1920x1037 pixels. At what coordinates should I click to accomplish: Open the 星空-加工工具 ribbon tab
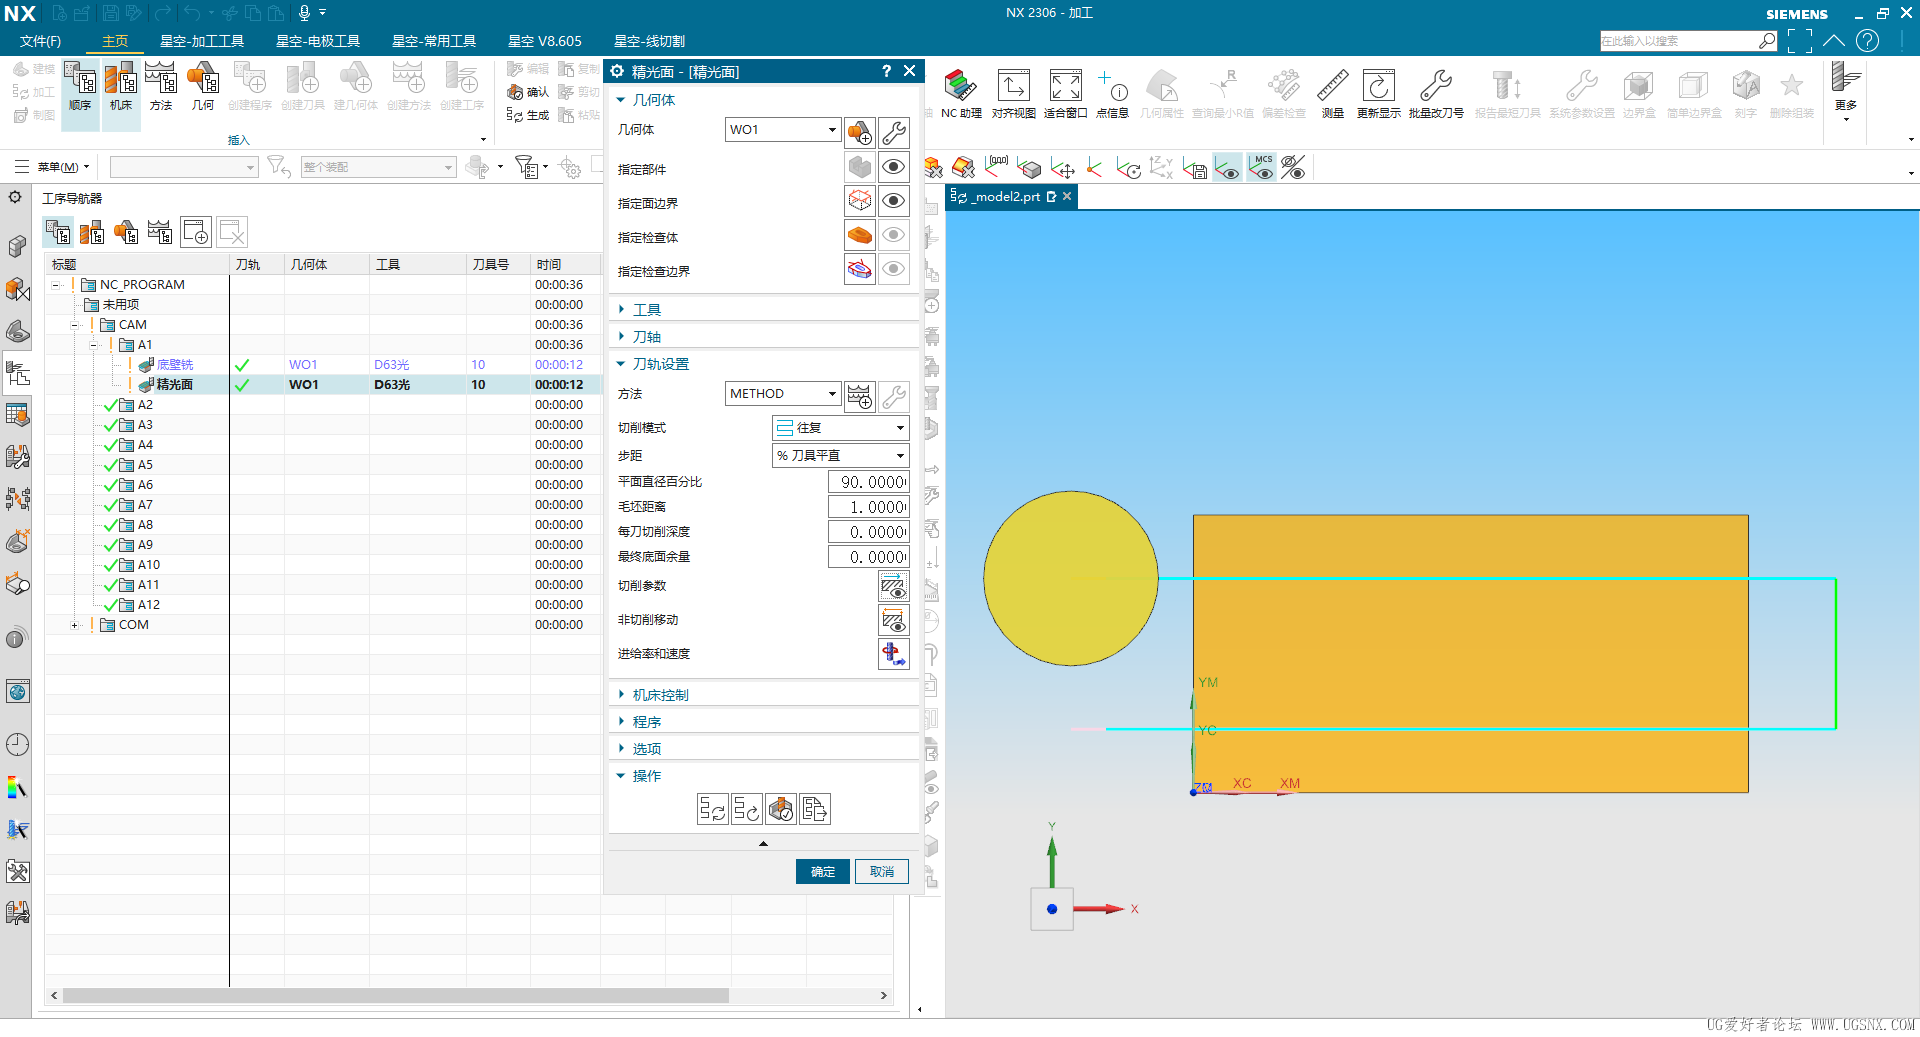[202, 41]
